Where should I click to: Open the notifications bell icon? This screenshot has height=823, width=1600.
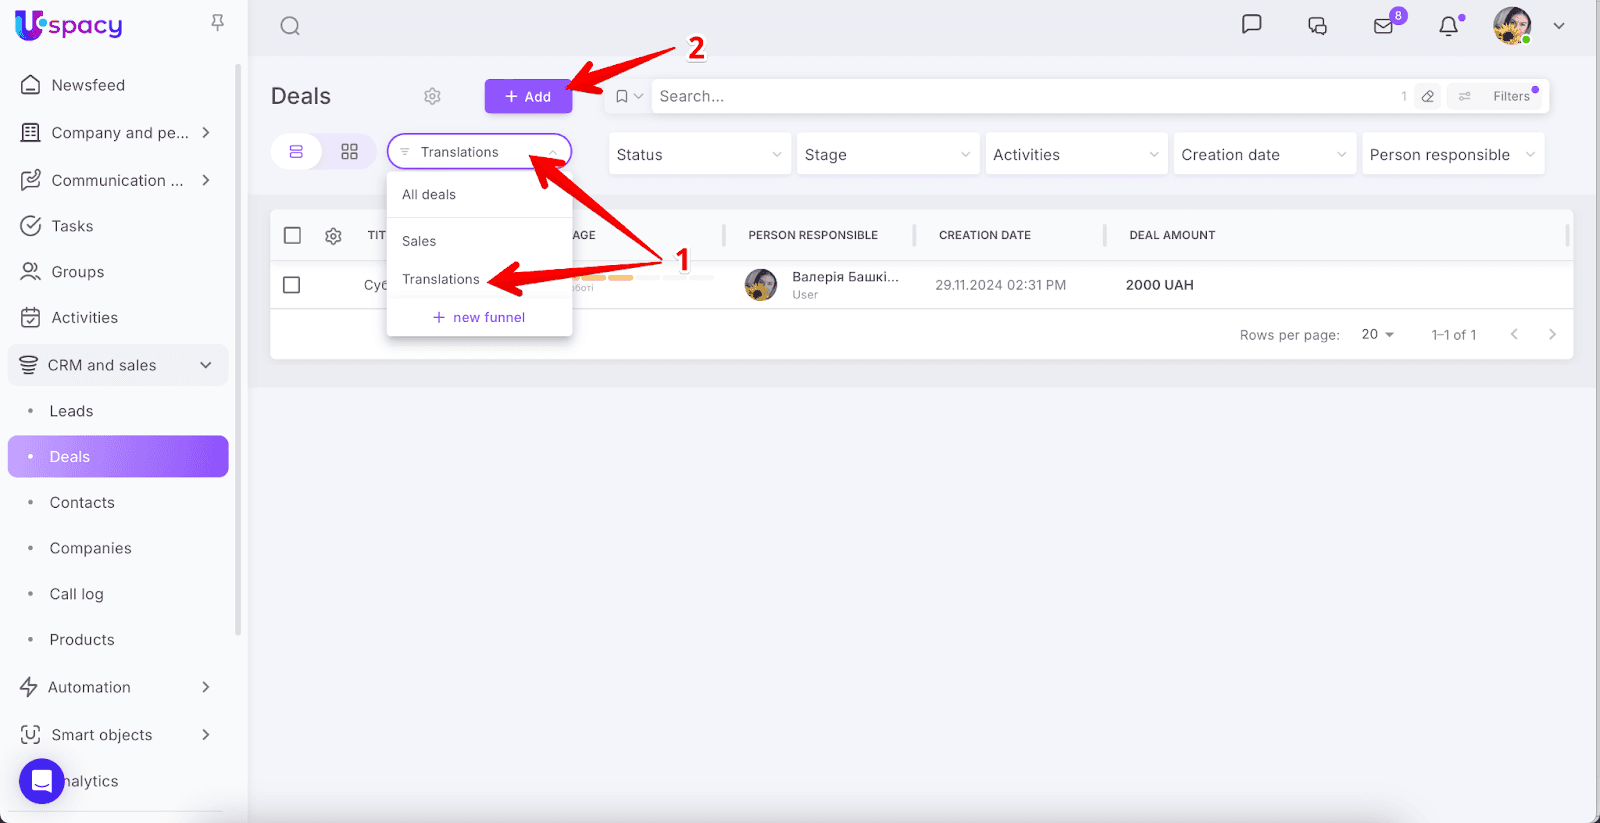click(x=1448, y=27)
